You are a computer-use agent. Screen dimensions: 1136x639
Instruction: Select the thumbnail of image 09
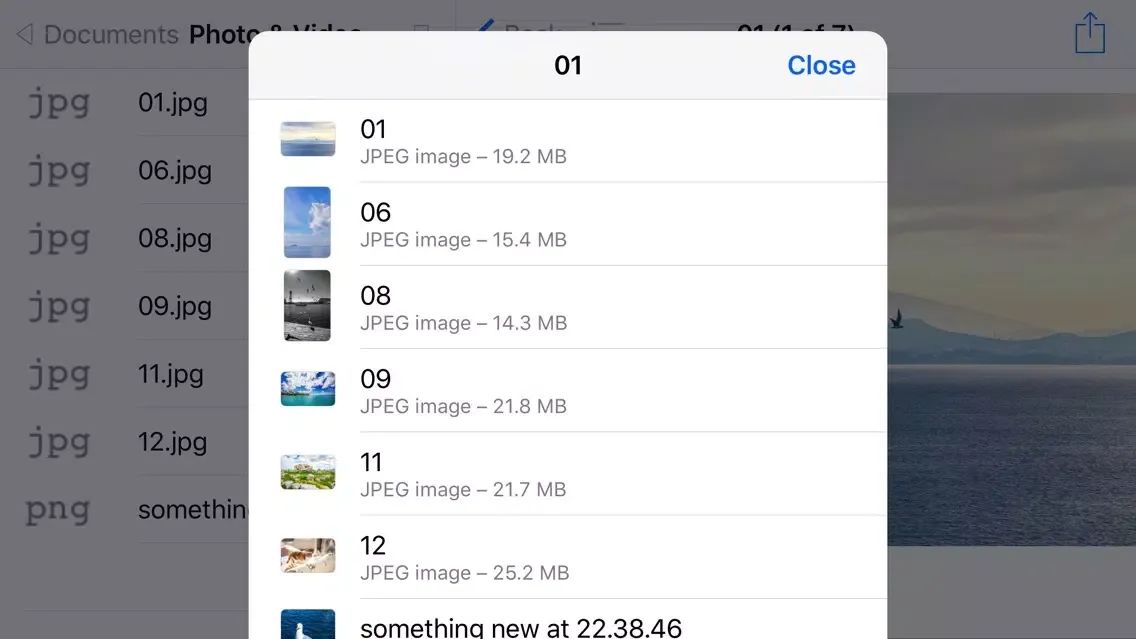(307, 389)
